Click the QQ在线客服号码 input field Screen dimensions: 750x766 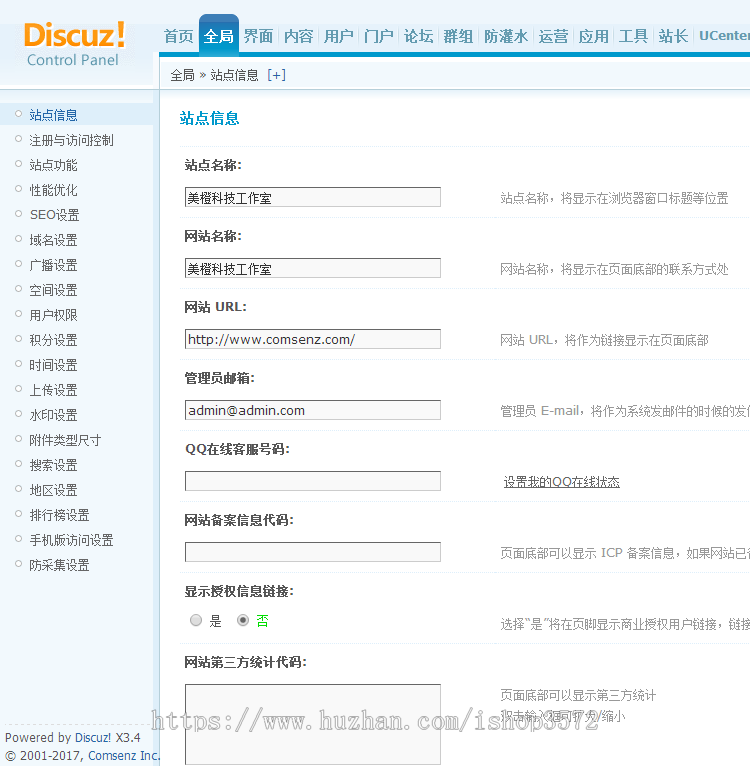point(313,481)
